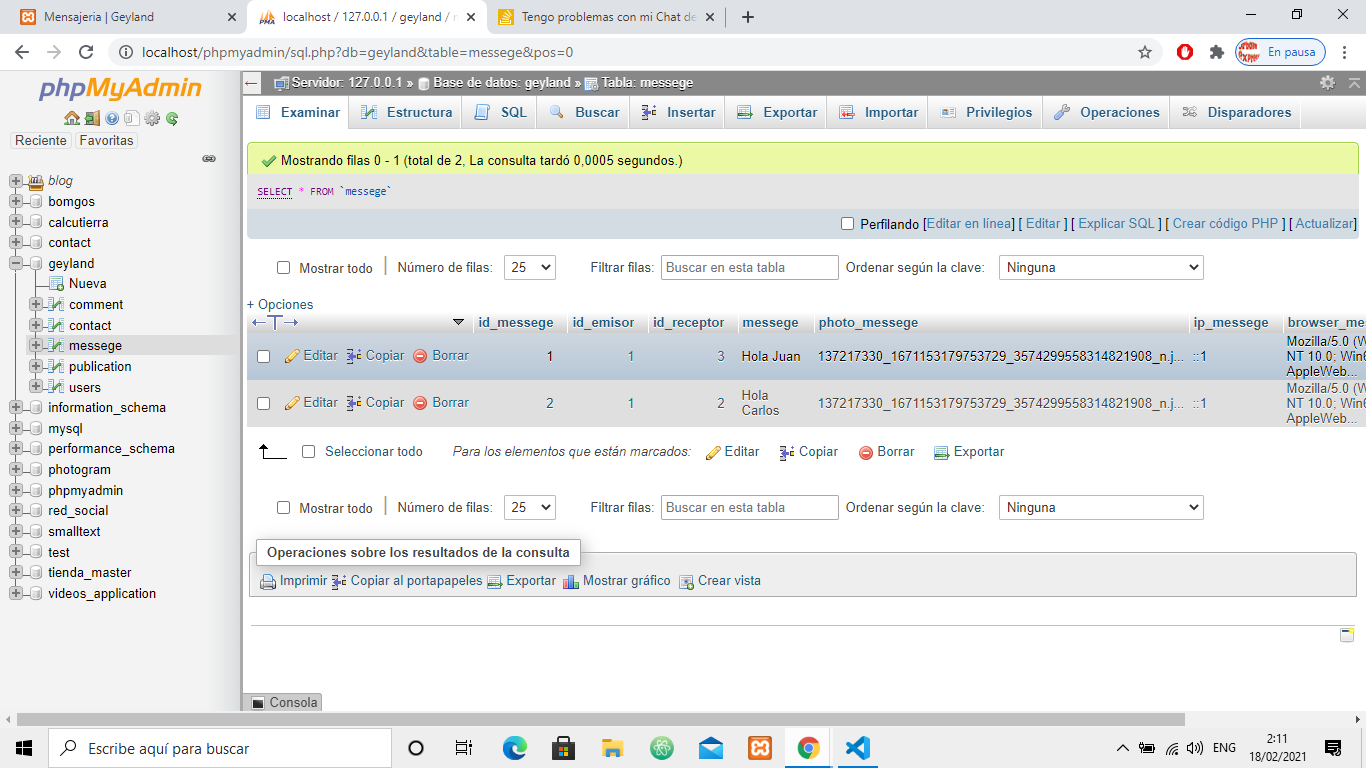Open the Buscar tab
The height and width of the screenshot is (768, 1366).
[584, 113]
